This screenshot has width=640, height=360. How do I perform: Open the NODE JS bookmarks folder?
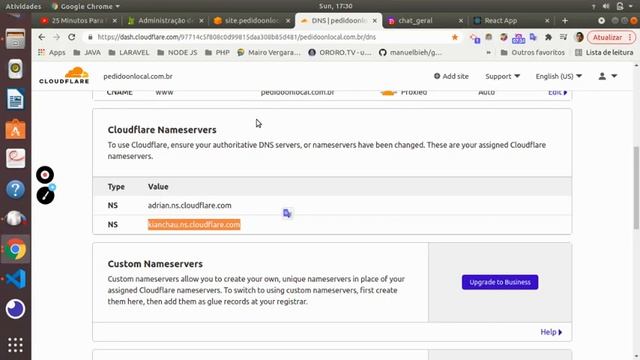(x=177, y=52)
